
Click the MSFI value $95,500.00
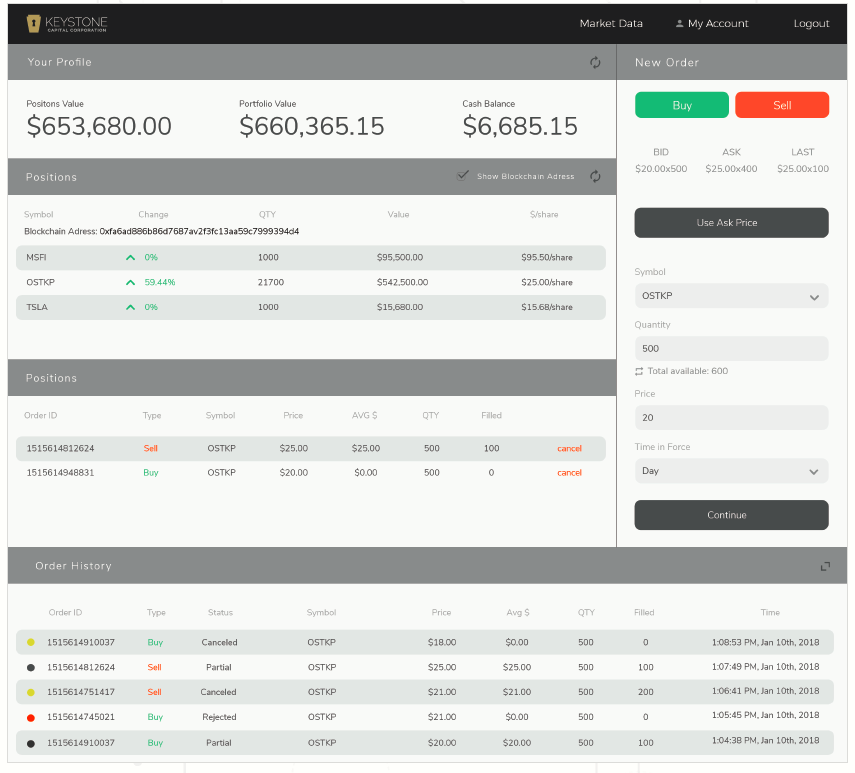pos(400,257)
